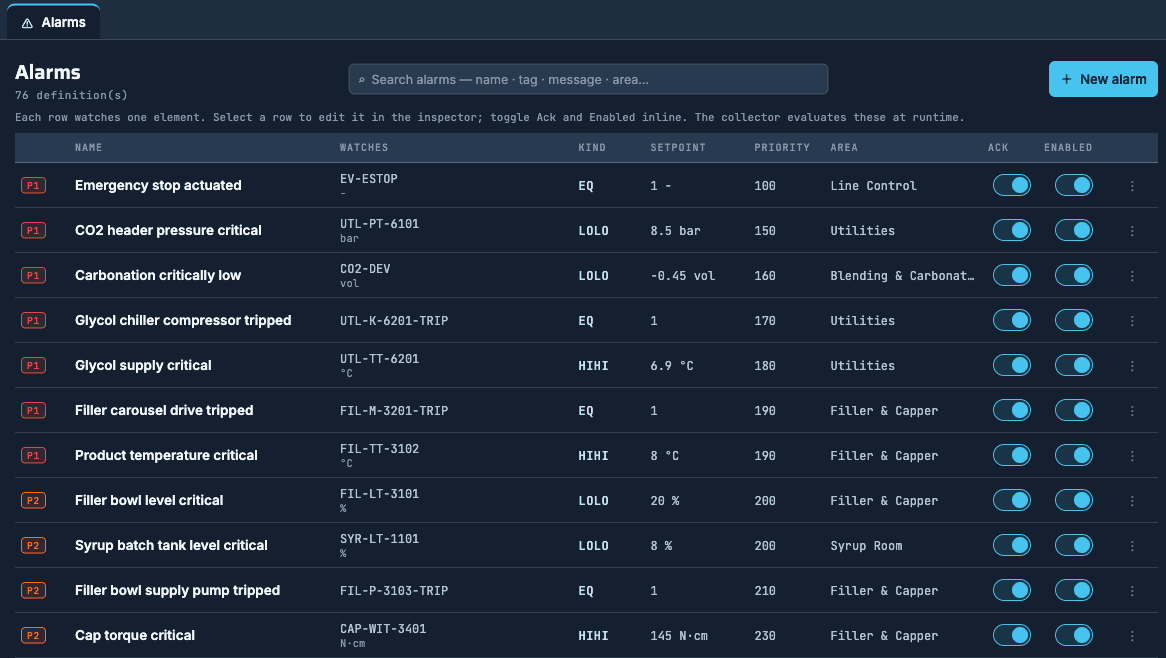Open row menu for Glycol chiller compressor tripped

[x=1132, y=320]
